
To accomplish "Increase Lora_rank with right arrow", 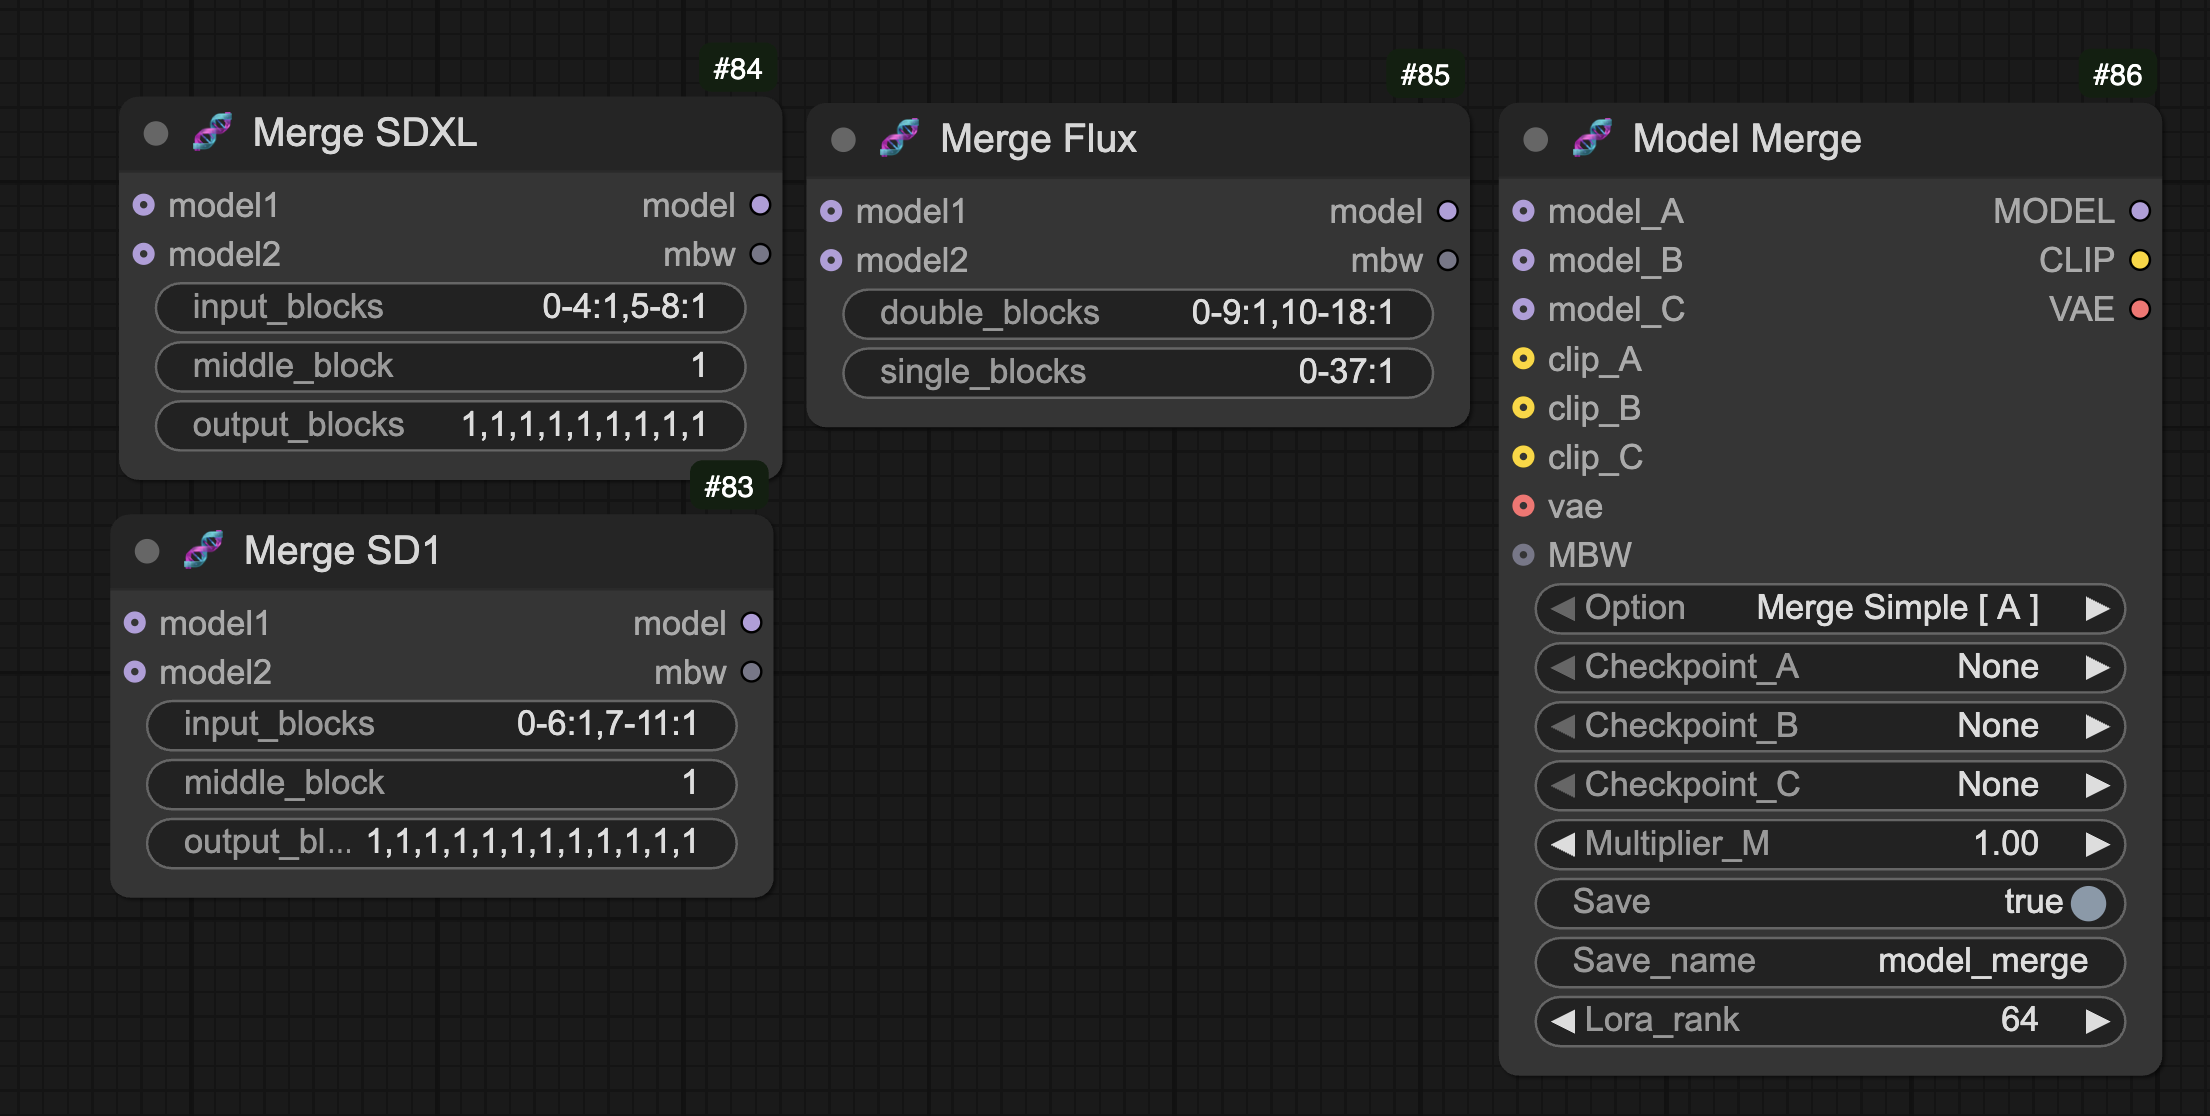I will click(2098, 1021).
